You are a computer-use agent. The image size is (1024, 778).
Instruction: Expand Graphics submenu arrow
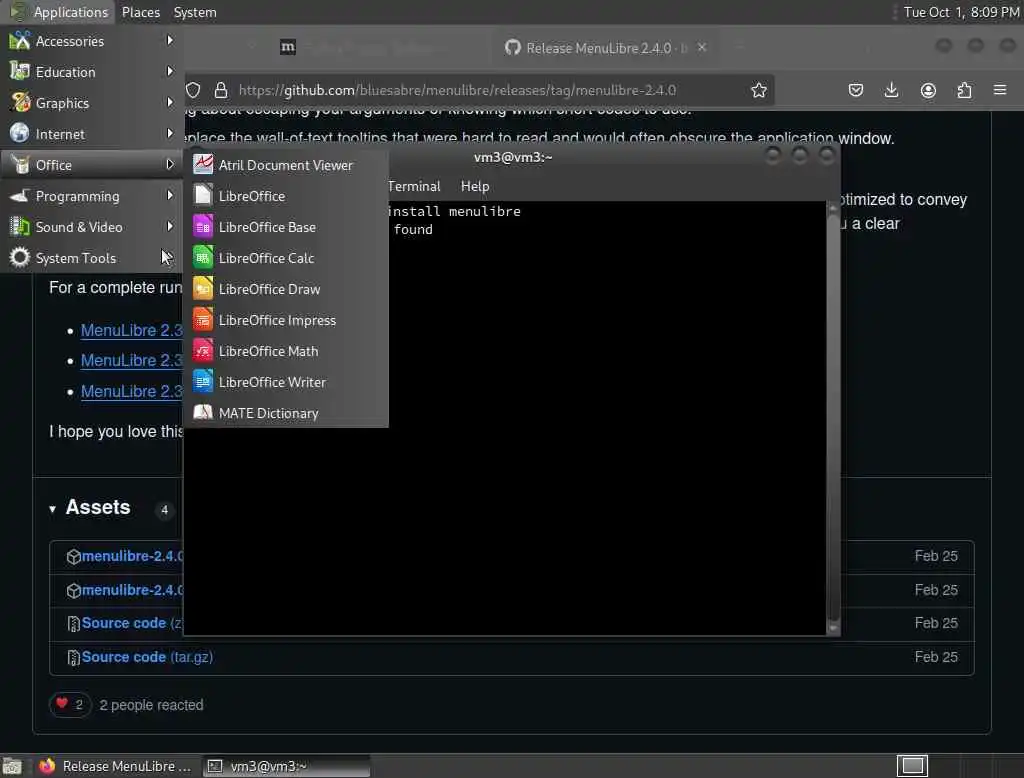170,102
